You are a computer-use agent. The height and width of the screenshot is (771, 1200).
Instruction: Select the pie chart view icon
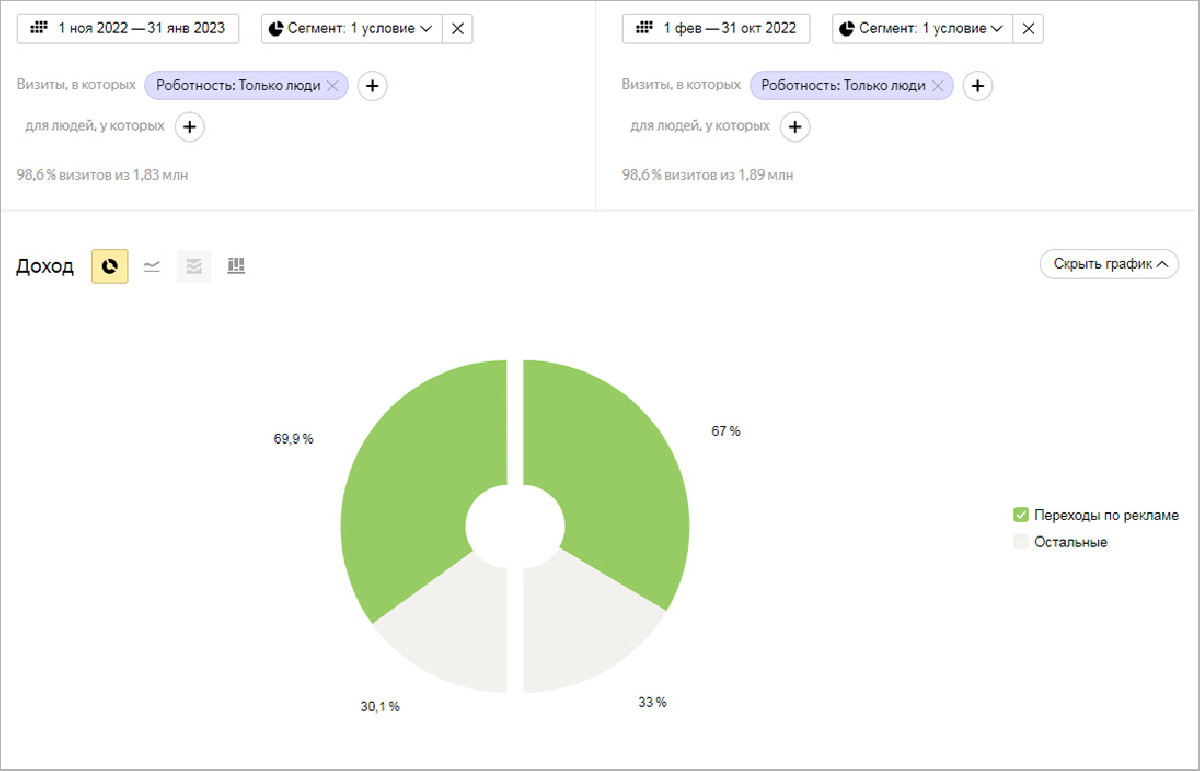110,266
